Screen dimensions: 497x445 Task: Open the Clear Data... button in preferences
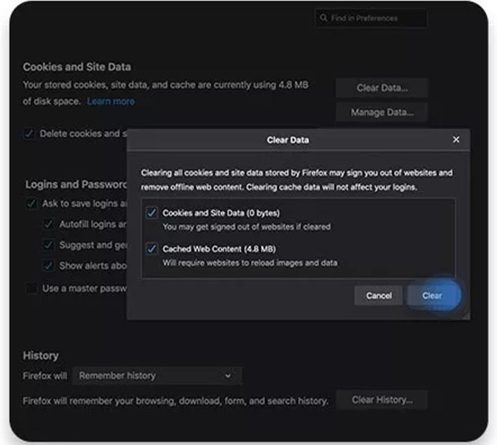(x=382, y=88)
